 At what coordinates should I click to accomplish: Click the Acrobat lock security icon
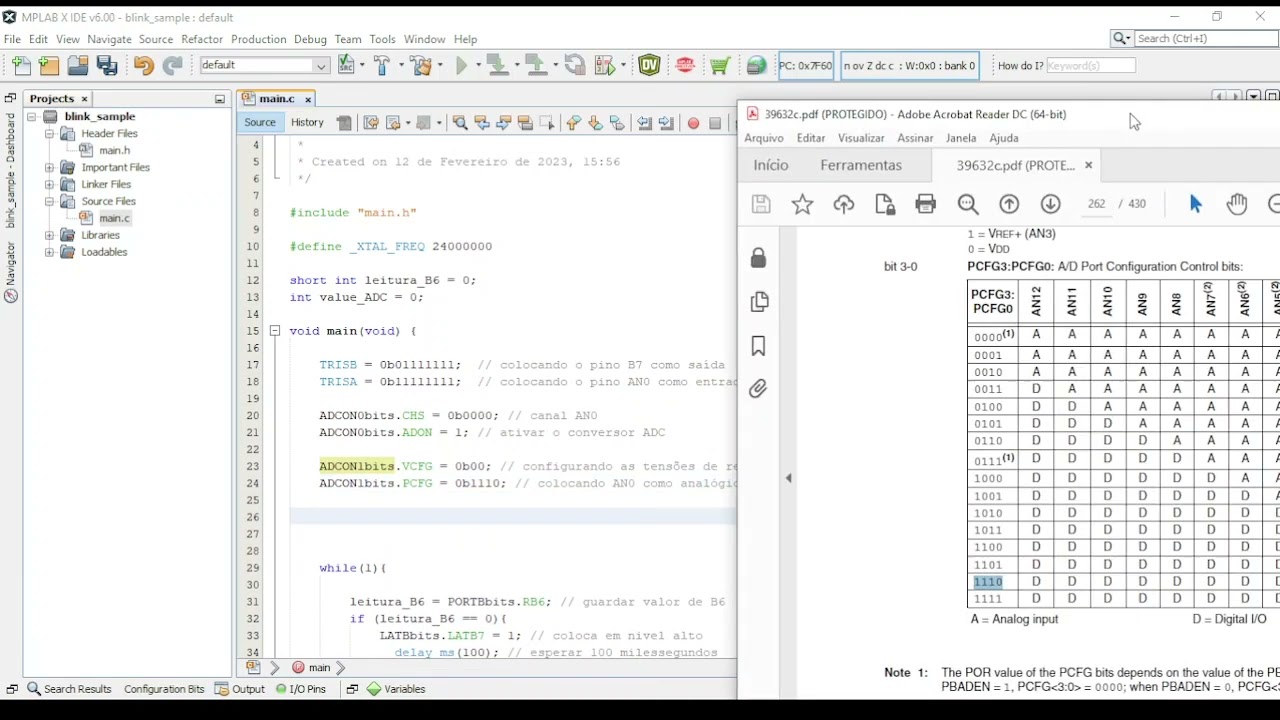(759, 258)
